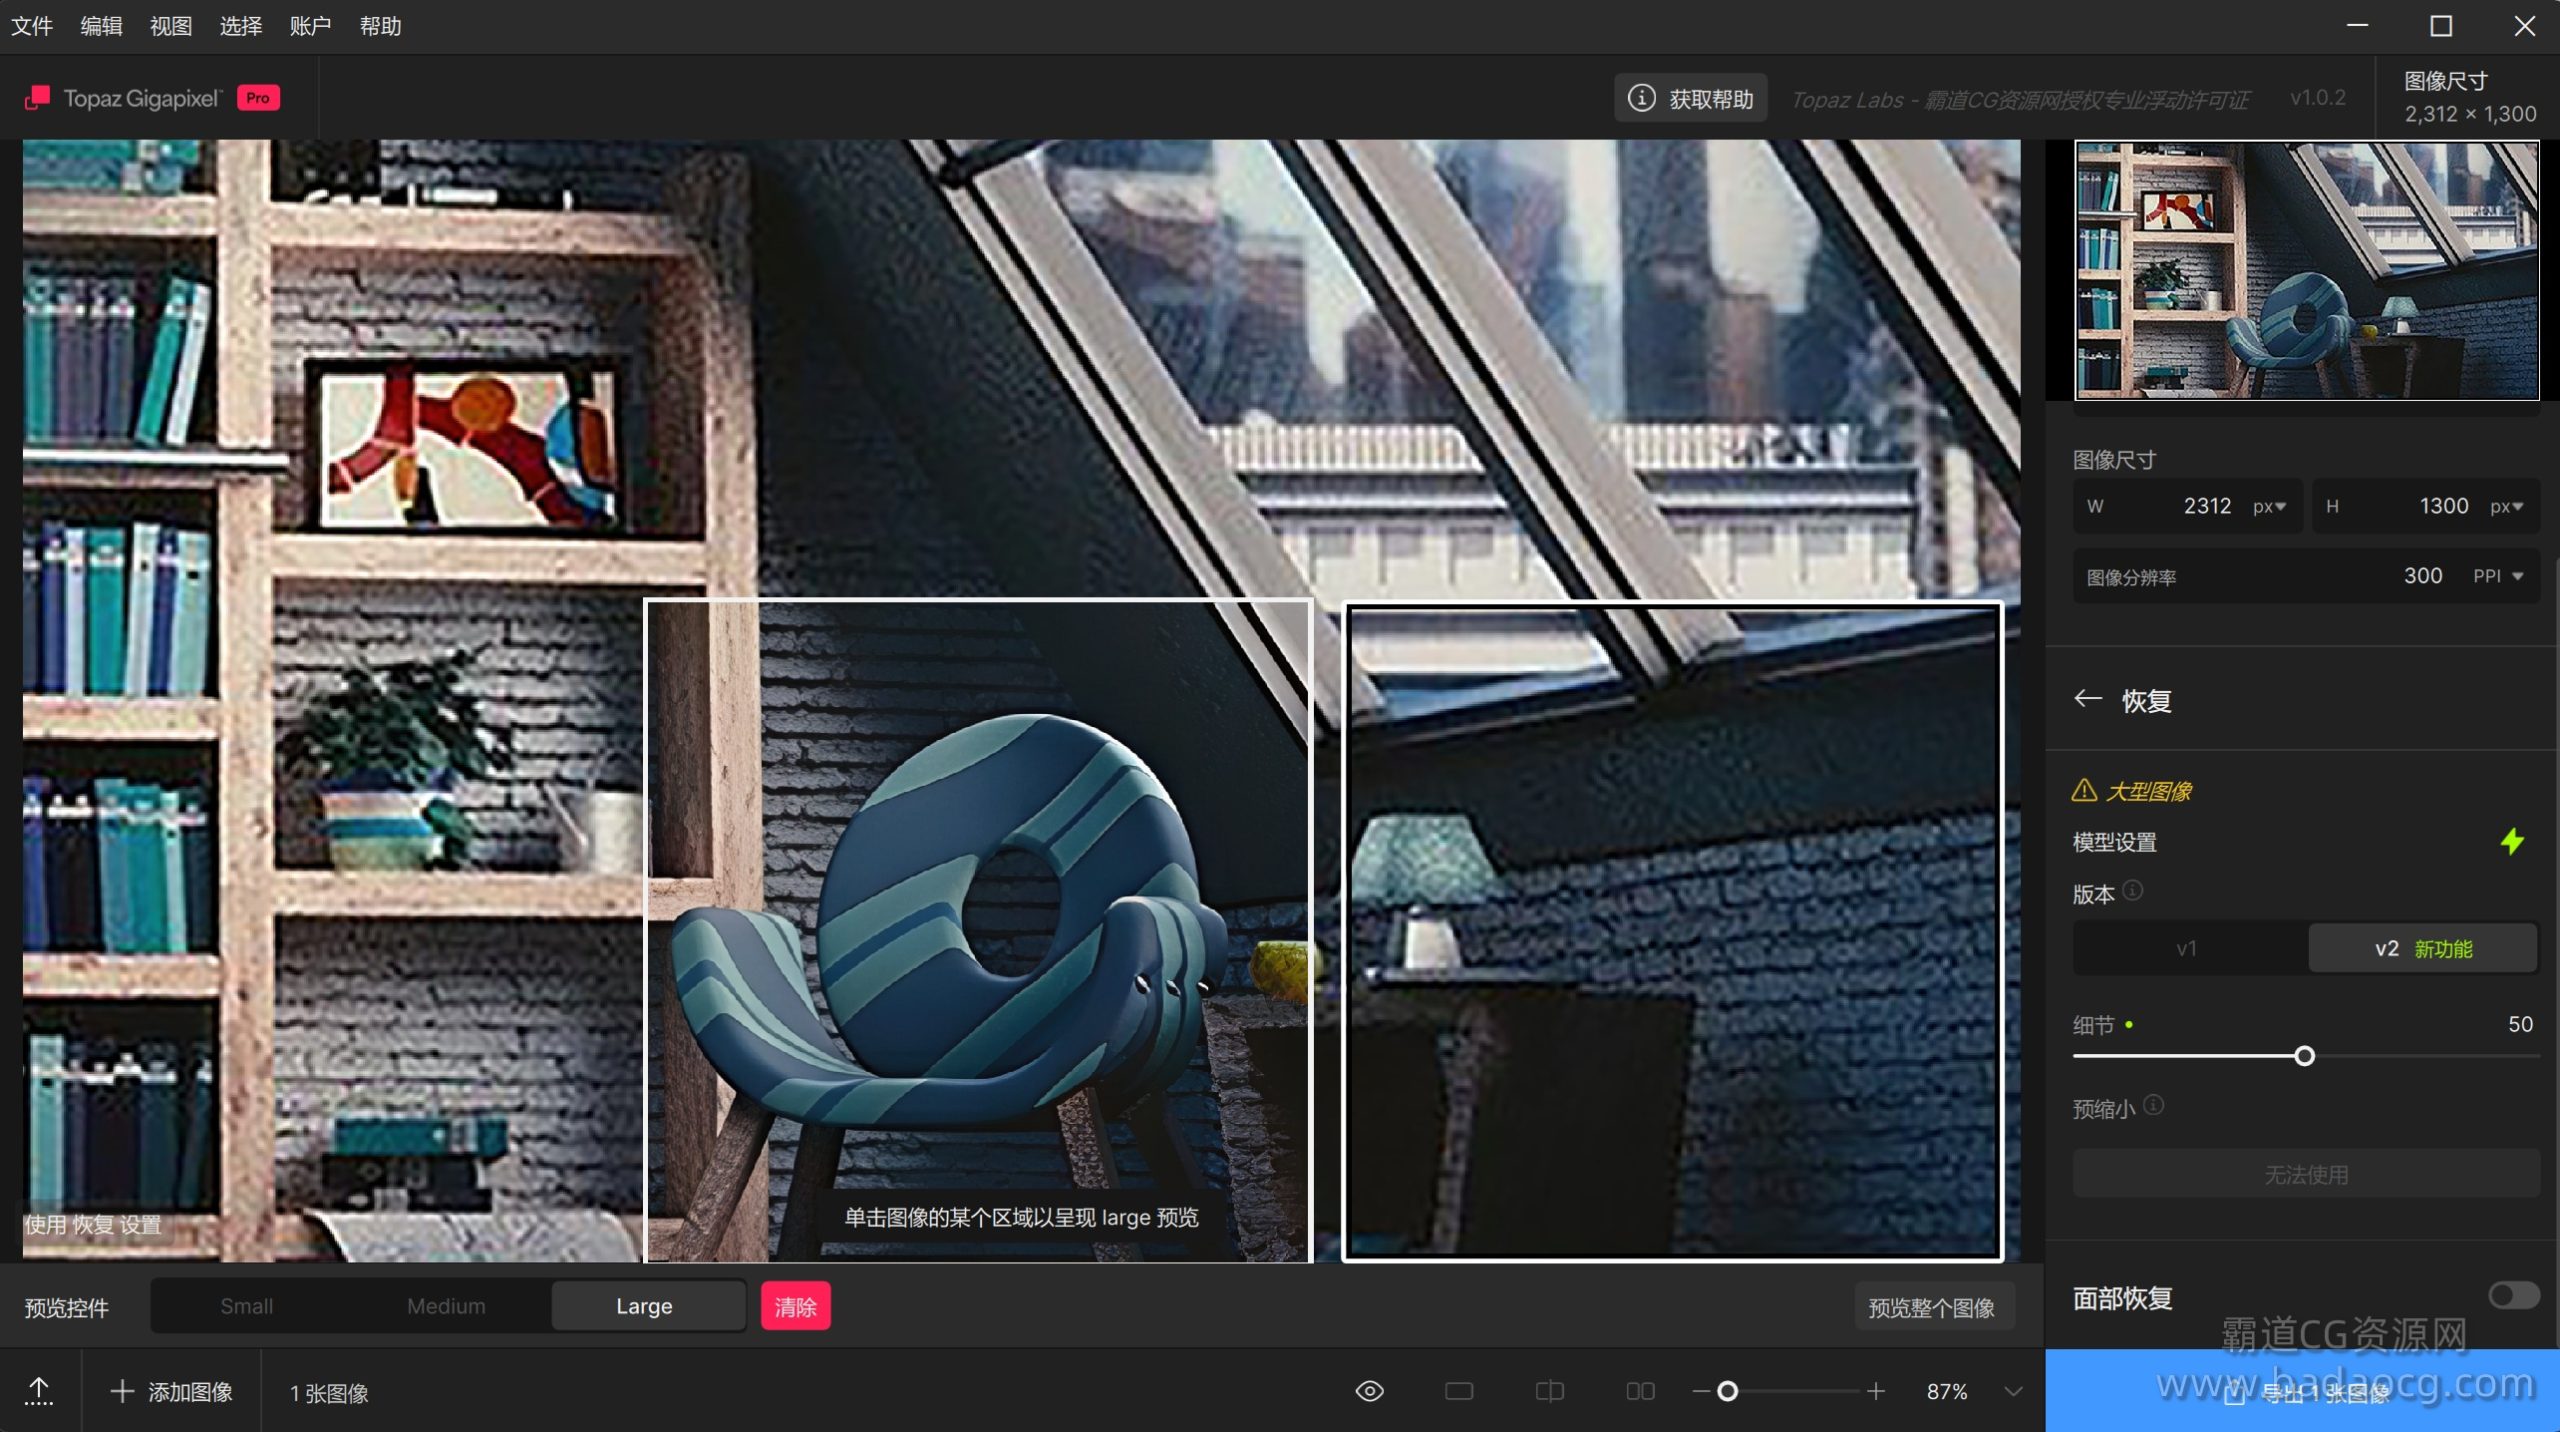Image resolution: width=2560 pixels, height=1432 pixels.
Task: Click the zoom in plus icon
Action: (x=1876, y=1391)
